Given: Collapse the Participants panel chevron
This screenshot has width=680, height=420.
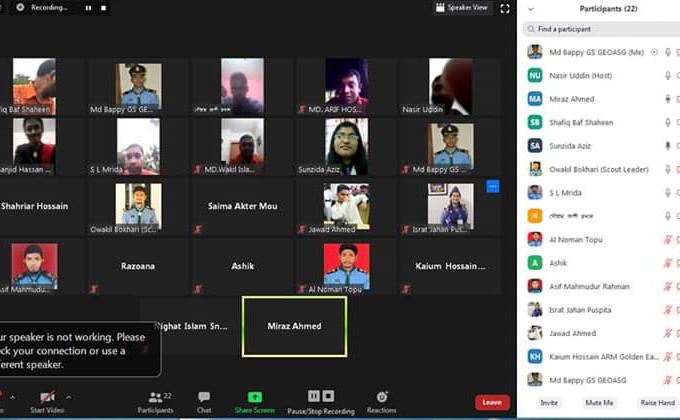Looking at the screenshot, I should click(530, 8).
